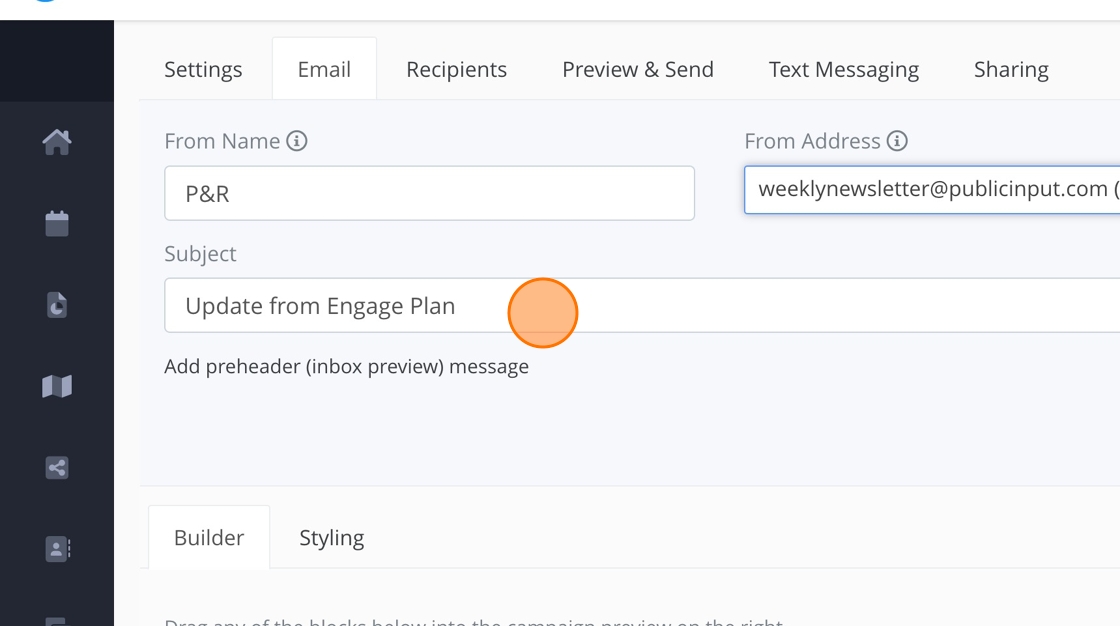Go to the Preview & Send tab

(638, 69)
